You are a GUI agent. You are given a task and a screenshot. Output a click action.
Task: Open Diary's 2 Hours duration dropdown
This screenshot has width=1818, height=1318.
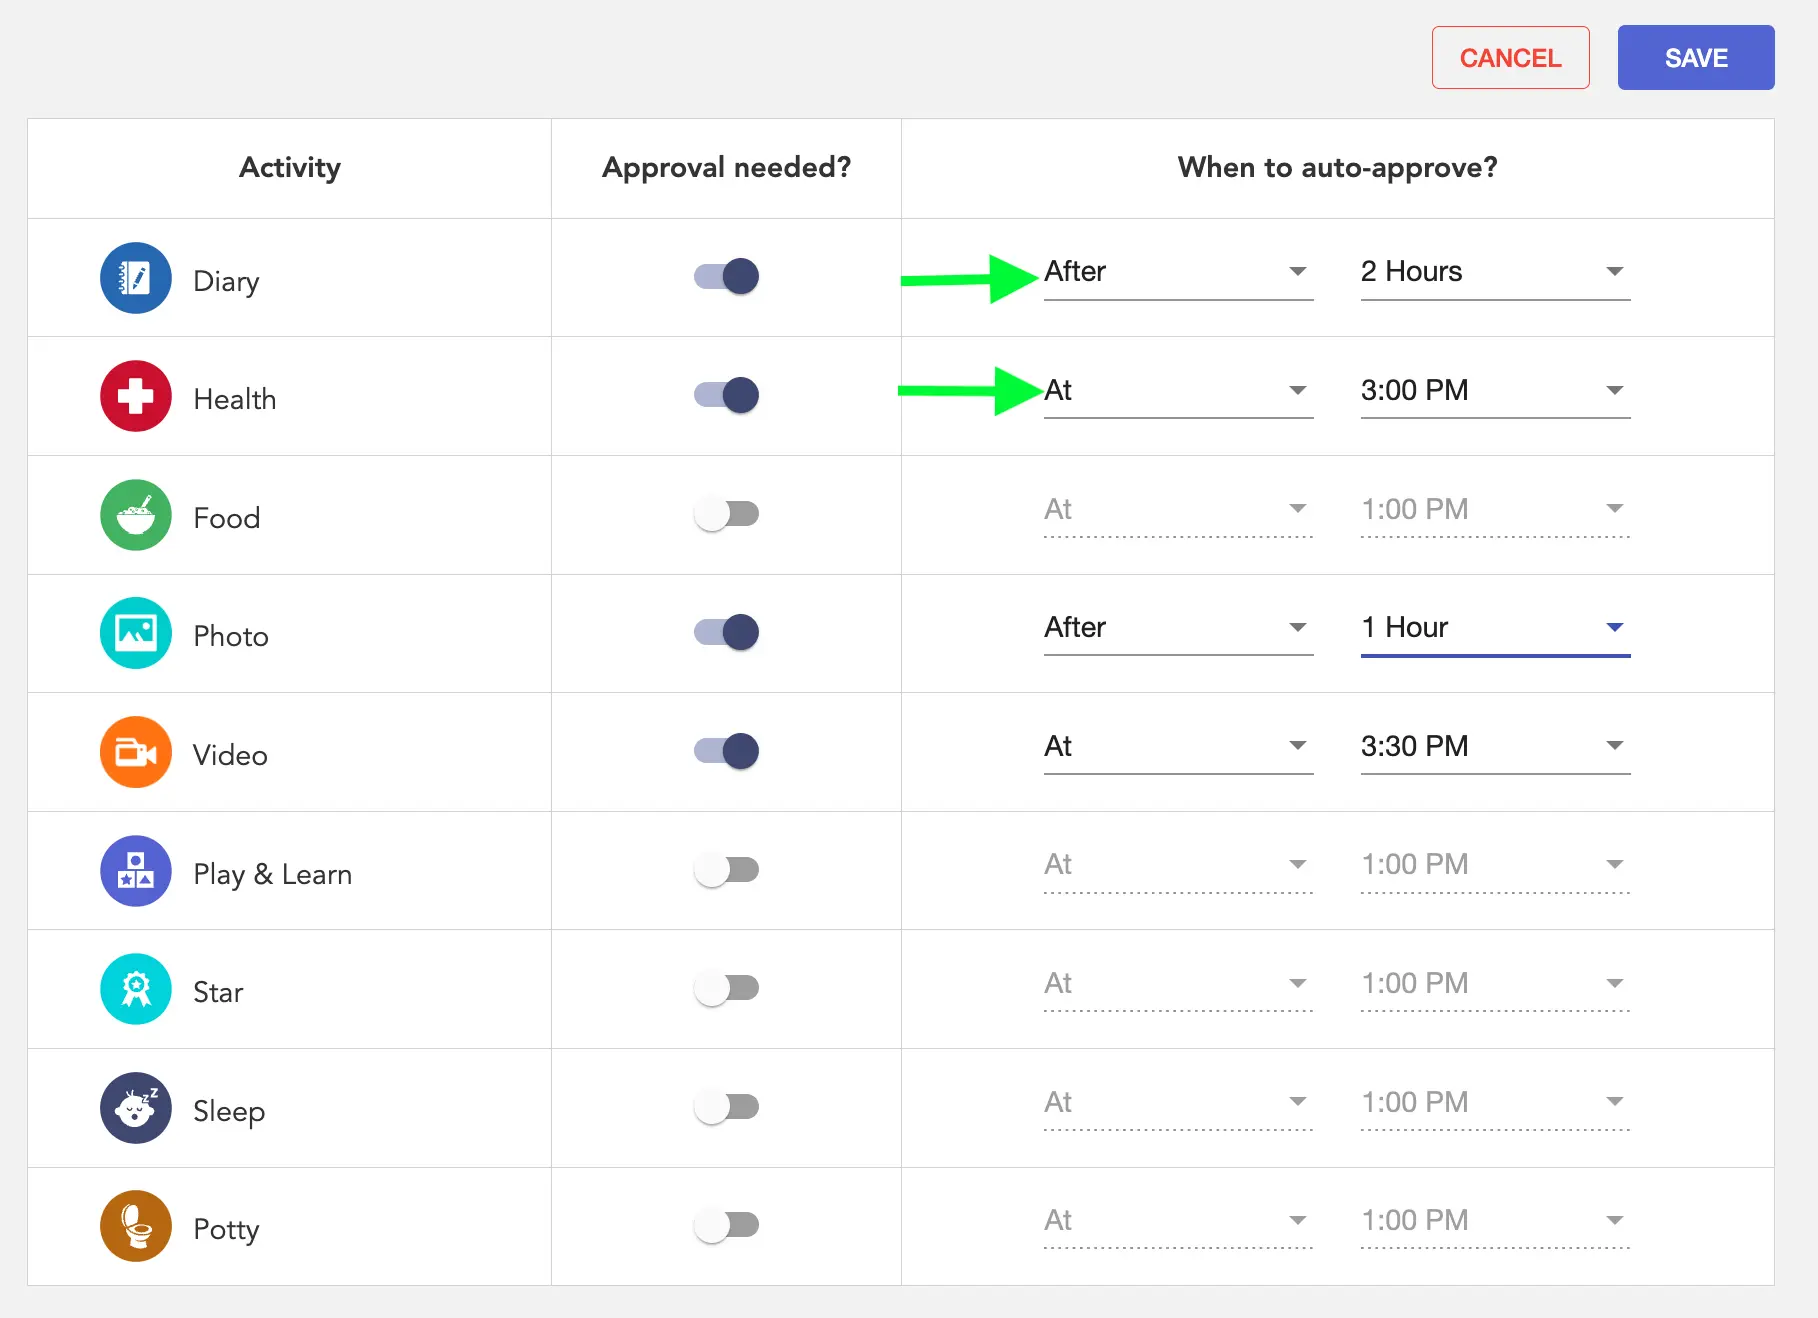tap(1495, 272)
